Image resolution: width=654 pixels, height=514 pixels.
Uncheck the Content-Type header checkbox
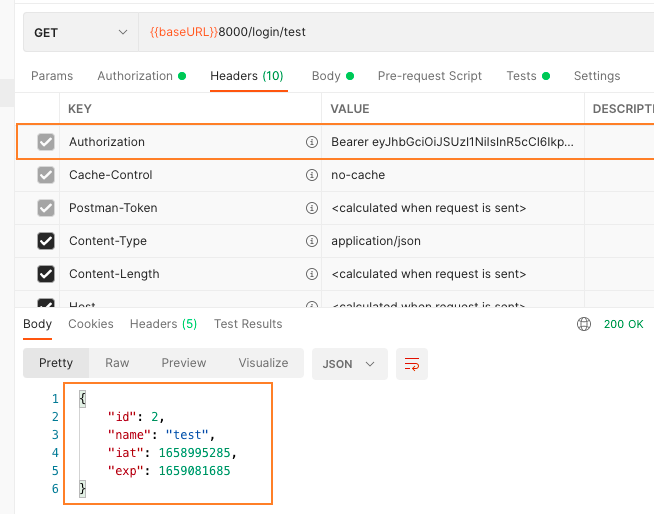tap(46, 241)
